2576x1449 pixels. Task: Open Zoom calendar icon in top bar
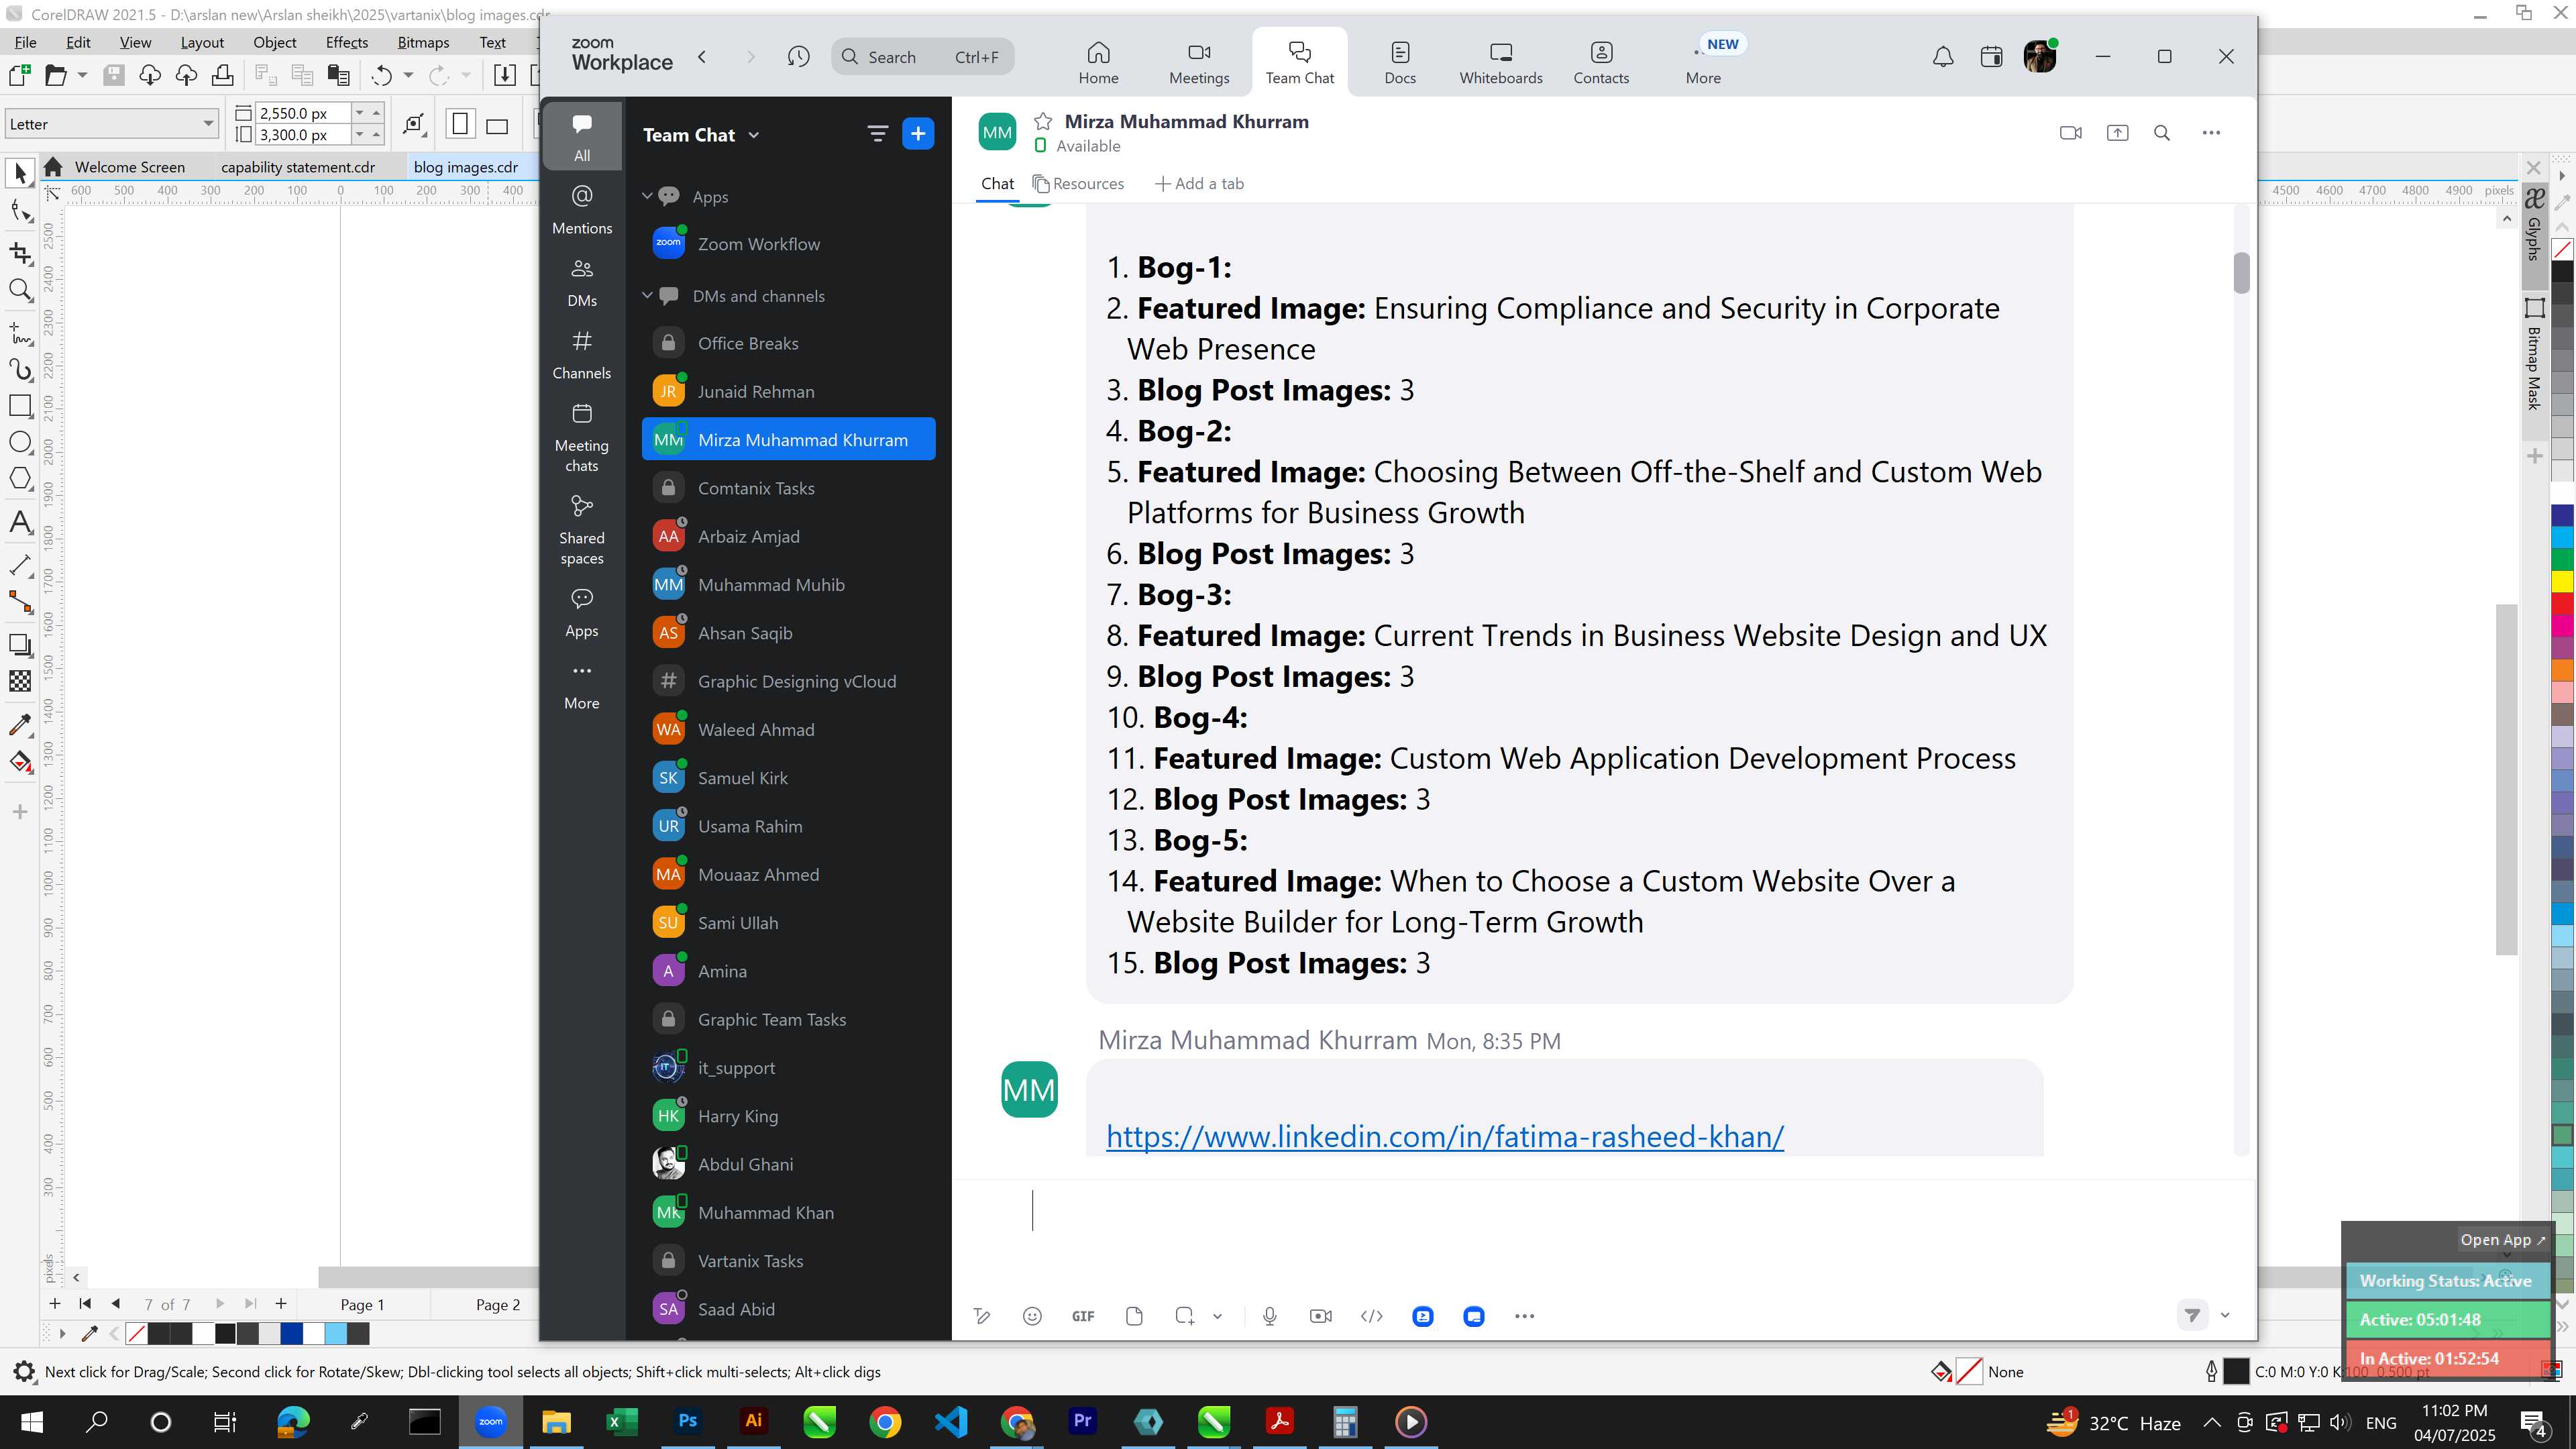coord(1991,57)
